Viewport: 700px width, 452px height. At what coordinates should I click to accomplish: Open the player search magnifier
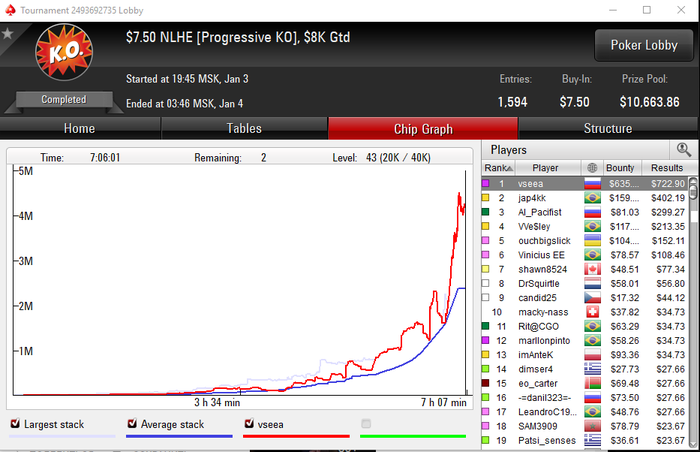coord(683,150)
